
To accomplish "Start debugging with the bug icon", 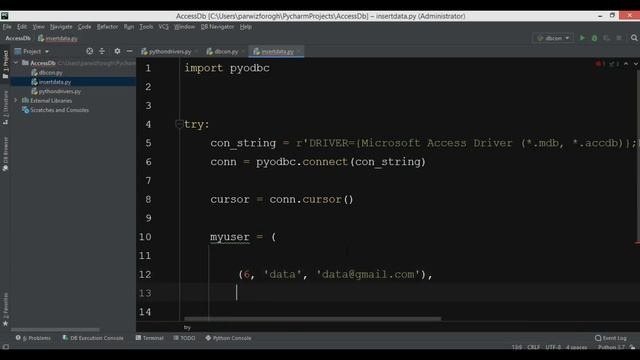I will coord(594,38).
